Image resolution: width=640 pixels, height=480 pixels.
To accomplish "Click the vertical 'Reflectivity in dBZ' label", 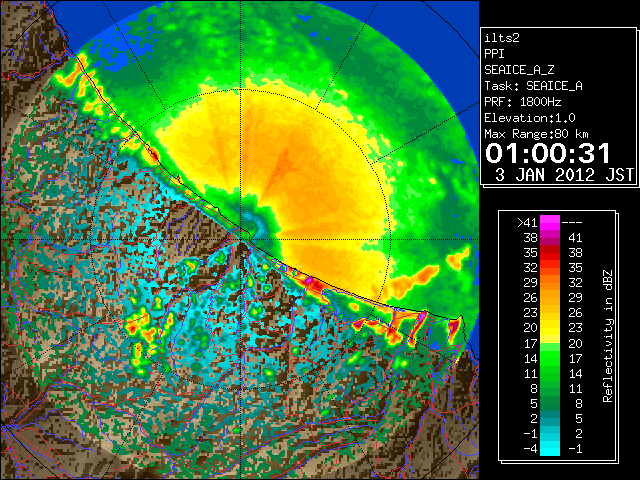I will pos(608,336).
